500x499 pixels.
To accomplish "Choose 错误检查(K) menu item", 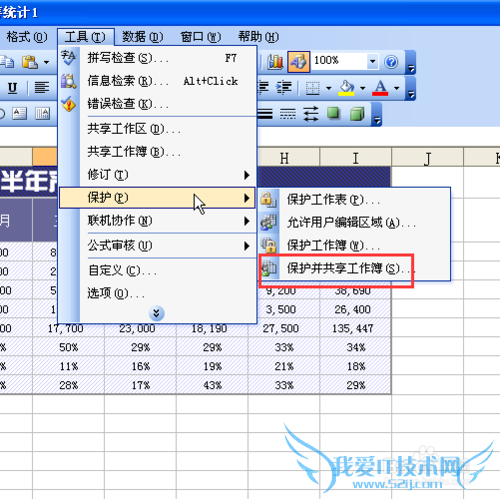I will (x=157, y=104).
